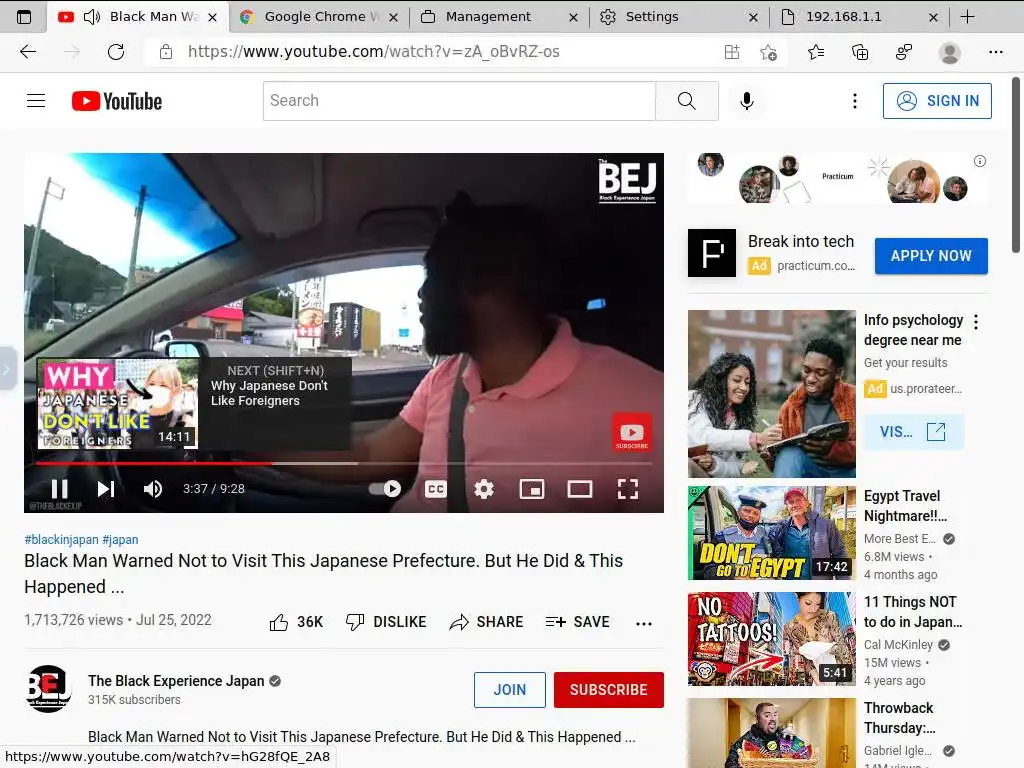Click the page vertical scrollbar
Image resolution: width=1024 pixels, height=768 pixels.
(x=1016, y=165)
